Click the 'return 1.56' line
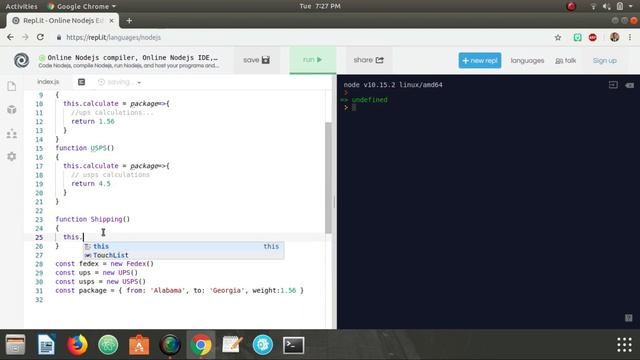Screen dimensions: 640x360 (93, 121)
